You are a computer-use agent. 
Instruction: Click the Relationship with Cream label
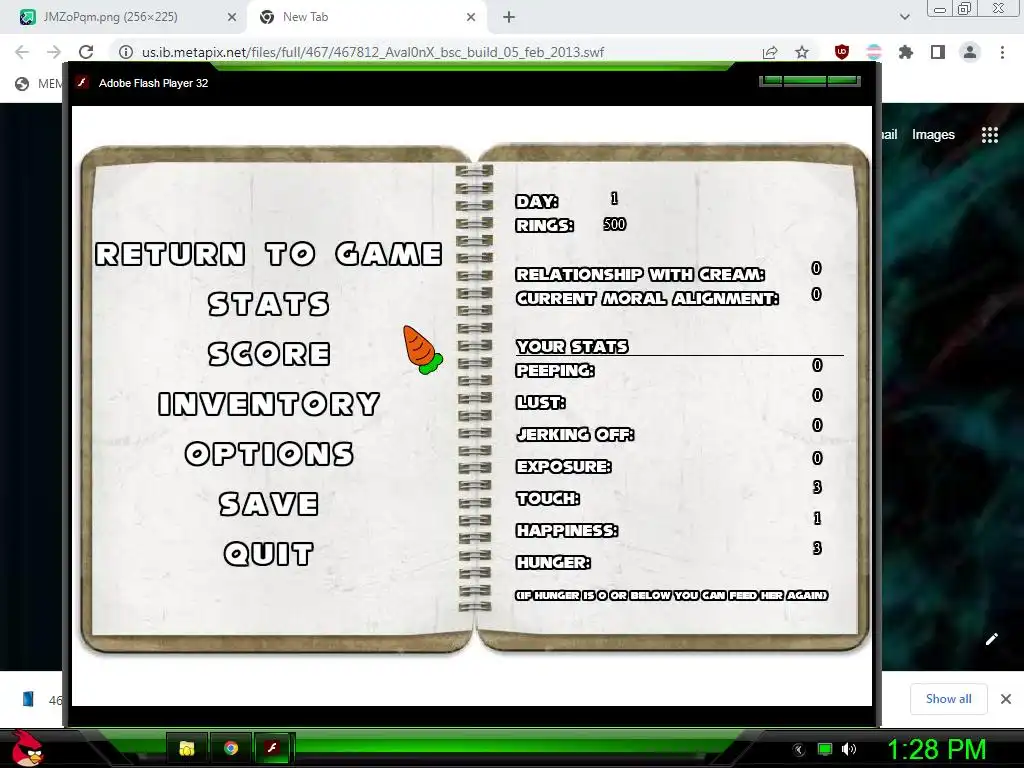pyautogui.click(x=640, y=274)
